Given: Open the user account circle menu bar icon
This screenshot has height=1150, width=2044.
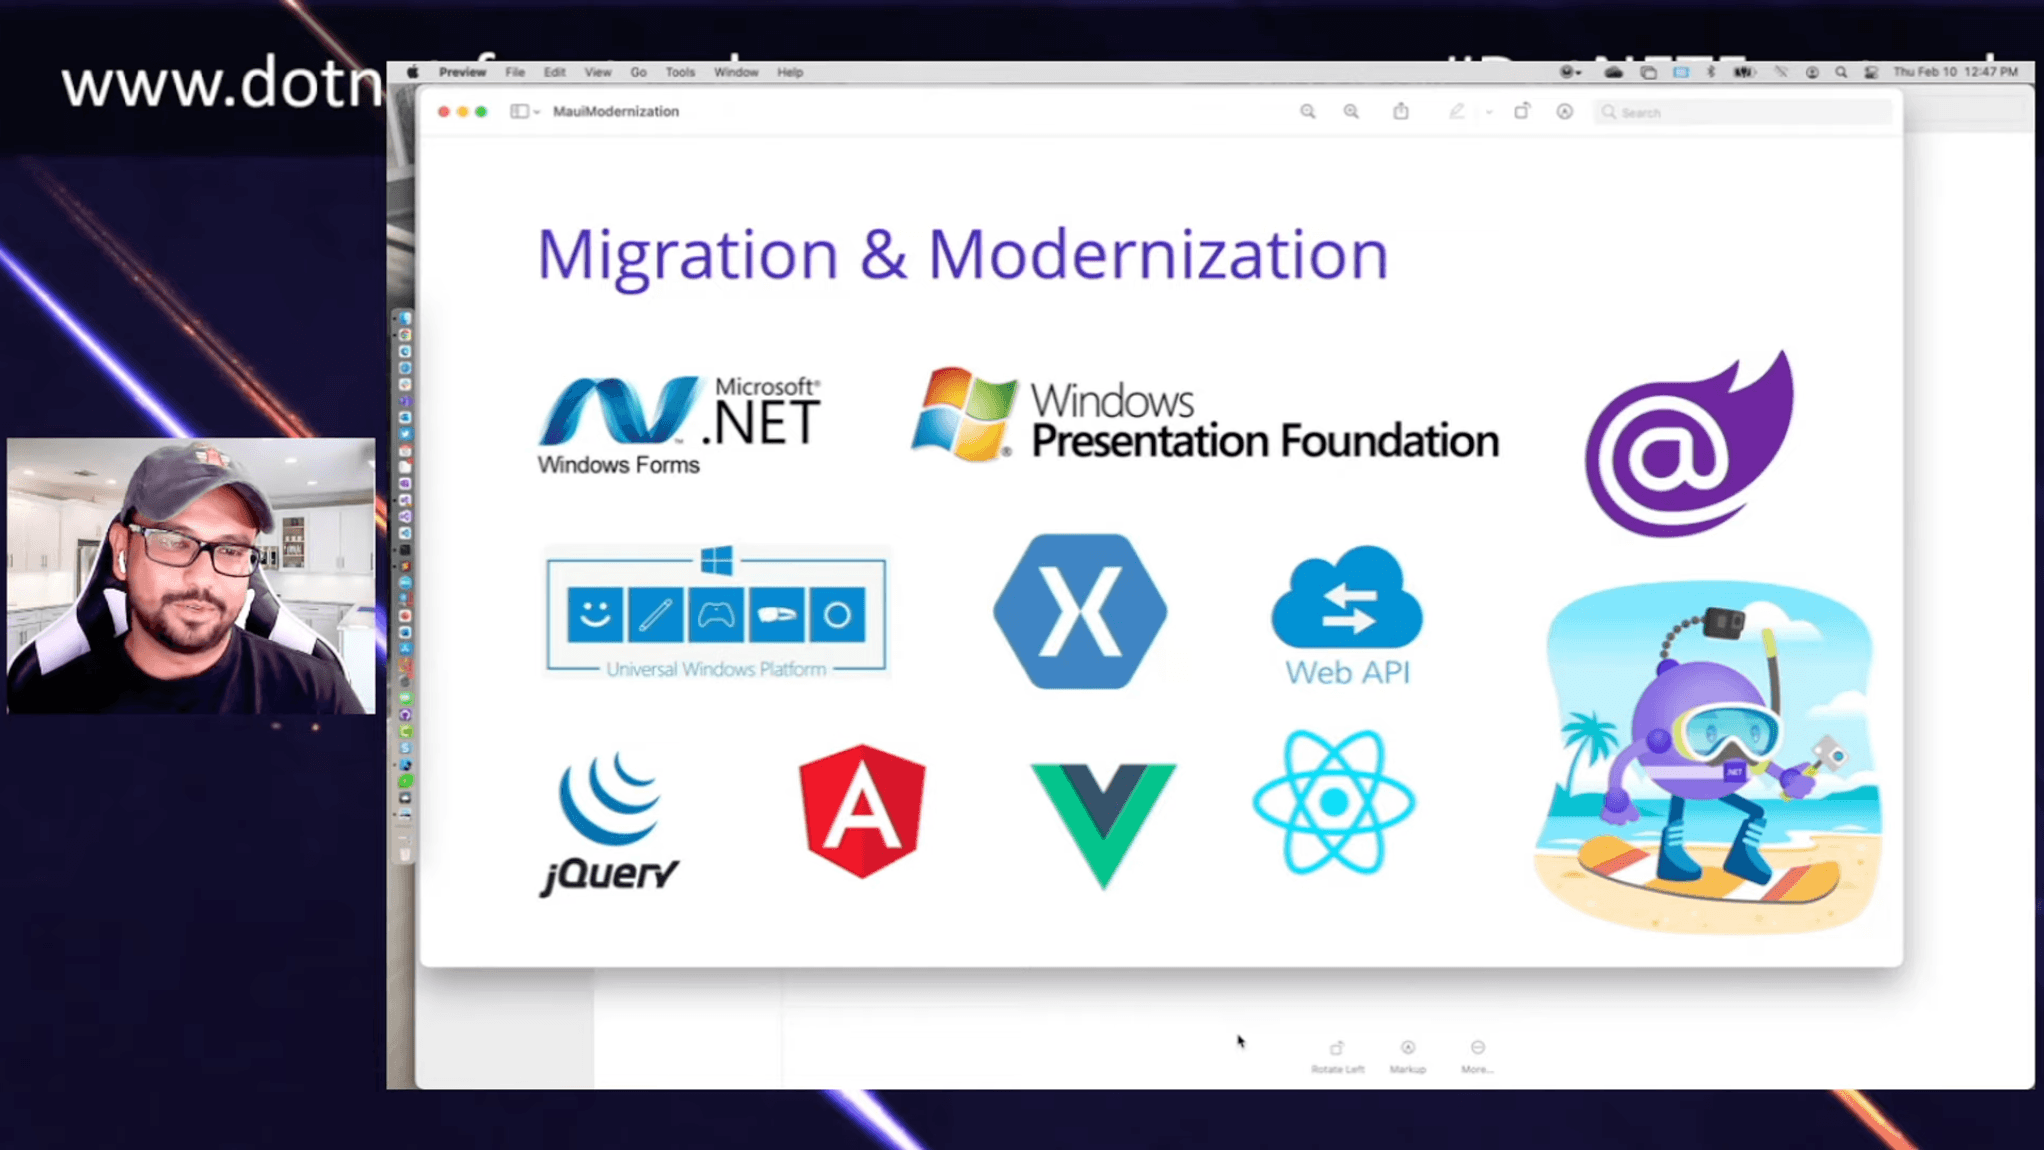Looking at the screenshot, I should [x=1812, y=72].
